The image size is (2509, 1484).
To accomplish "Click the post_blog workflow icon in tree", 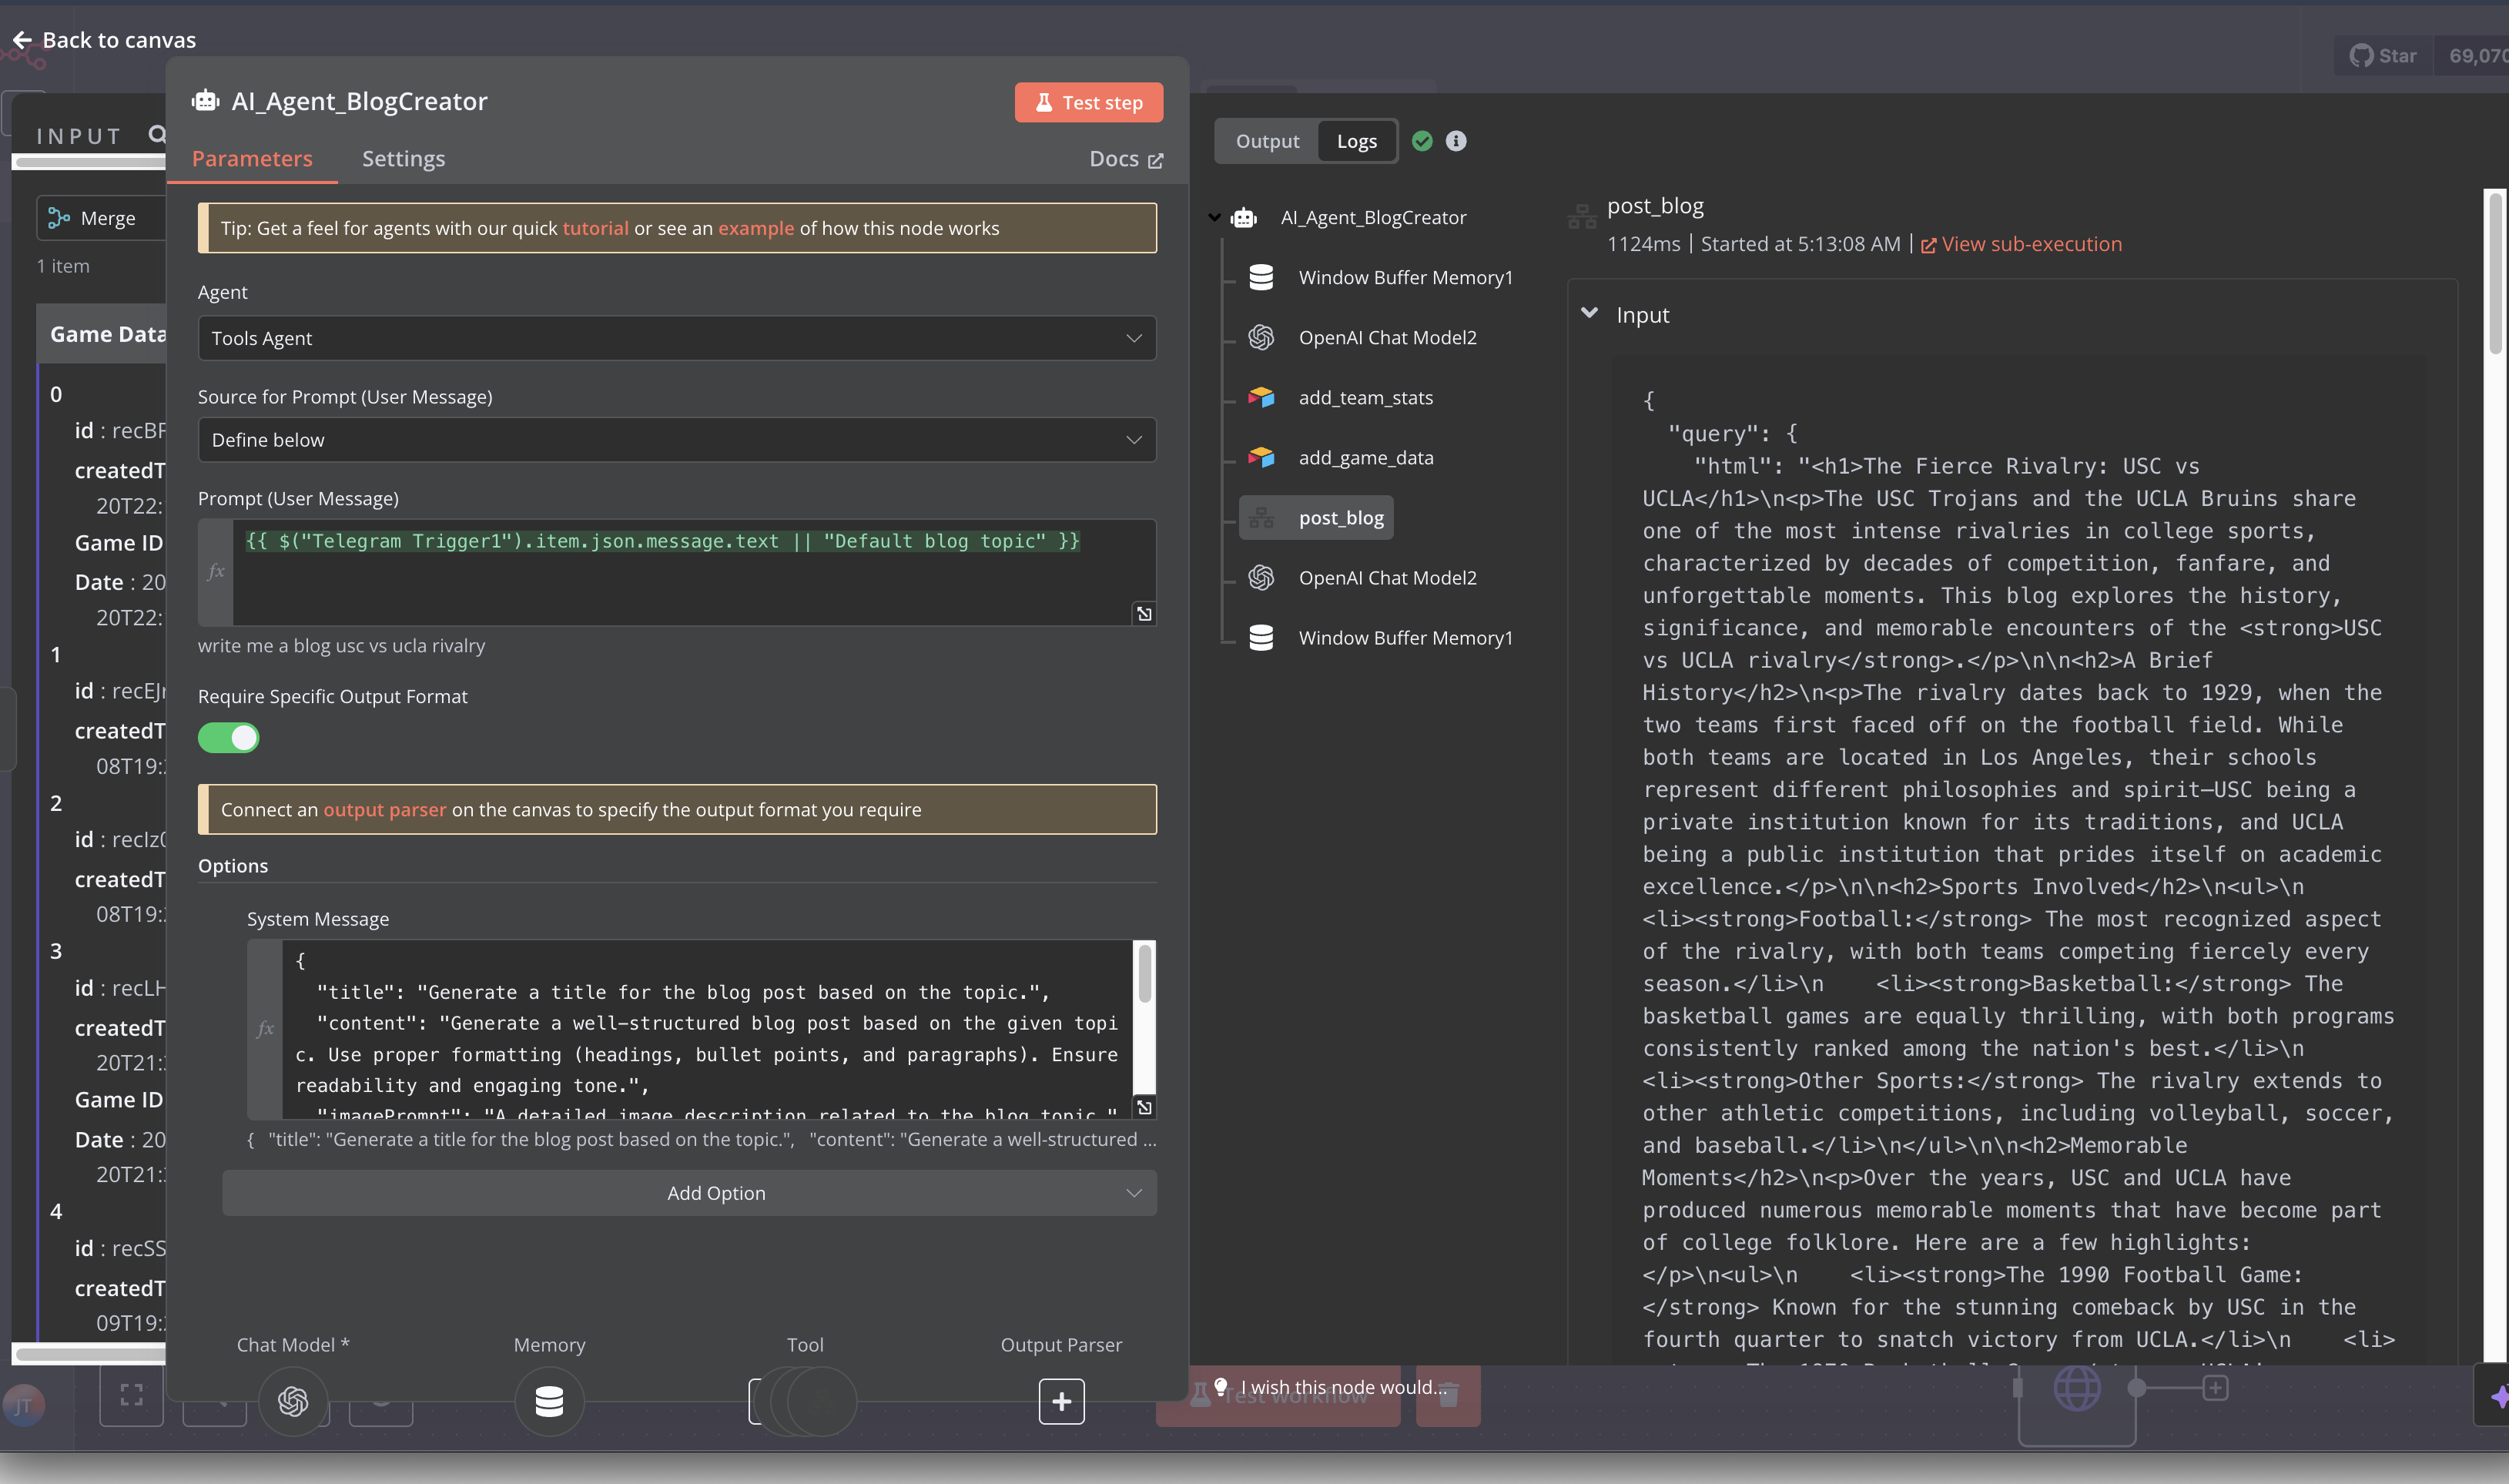I will pyautogui.click(x=1261, y=517).
